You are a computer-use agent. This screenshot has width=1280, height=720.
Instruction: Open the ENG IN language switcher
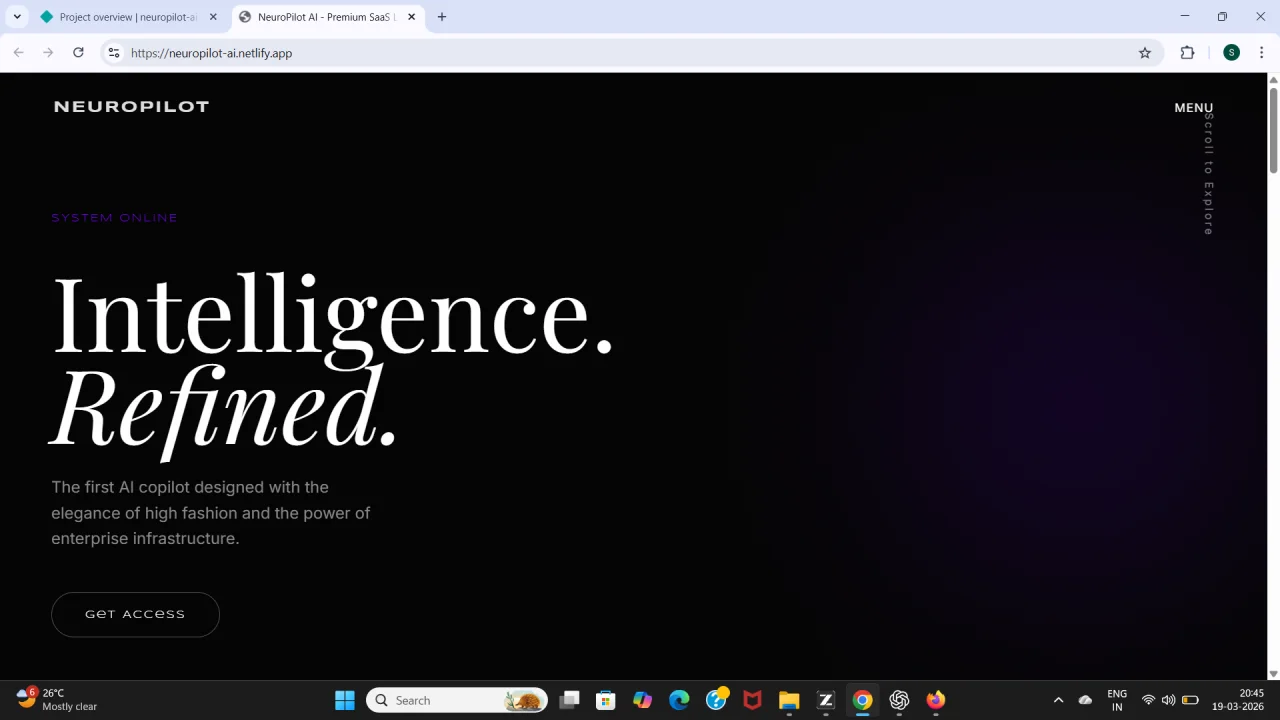[x=1117, y=700]
